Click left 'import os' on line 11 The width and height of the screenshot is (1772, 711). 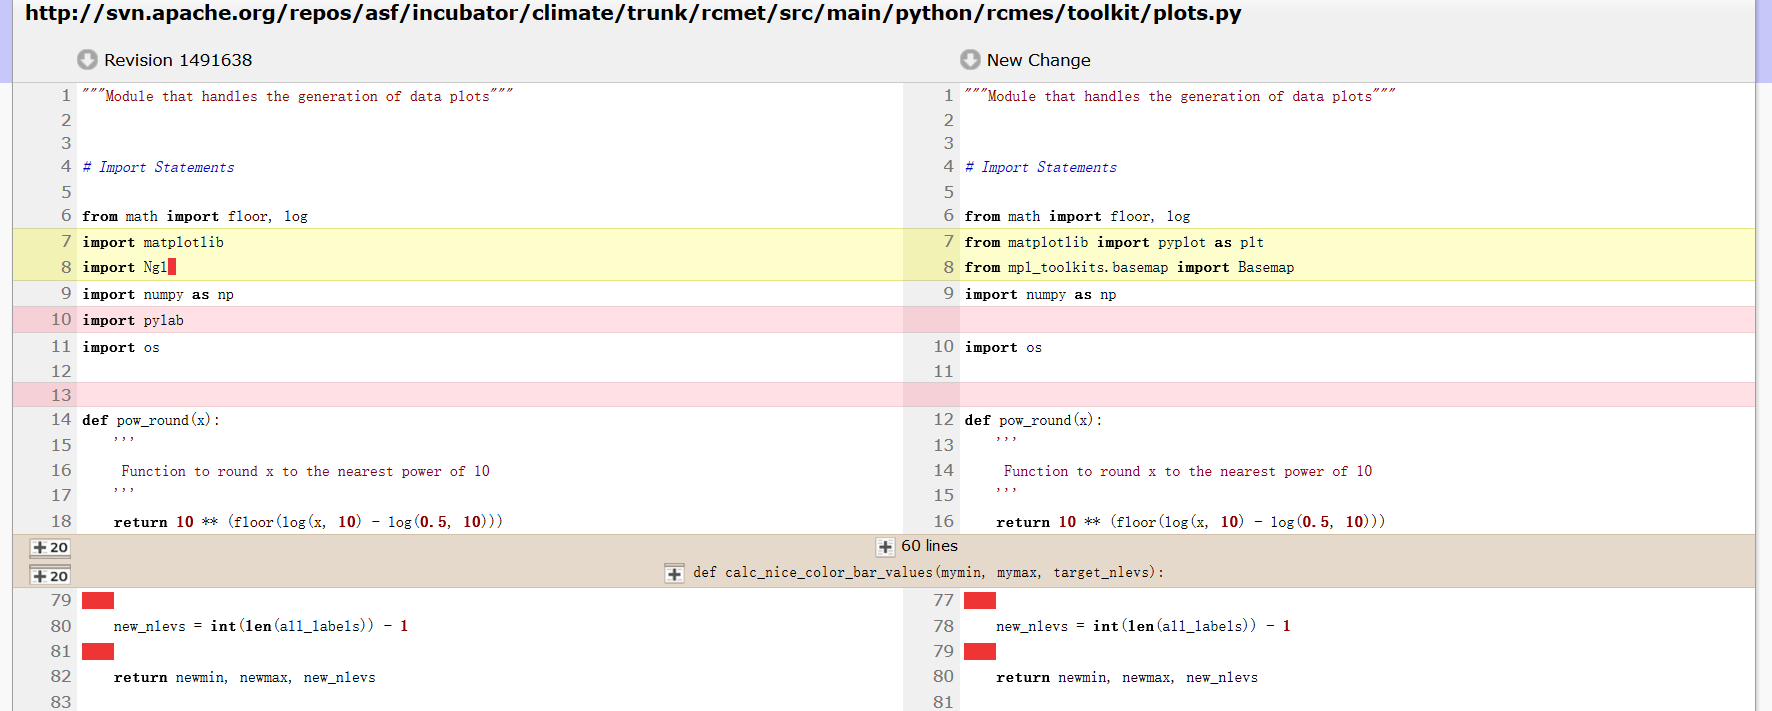(121, 347)
